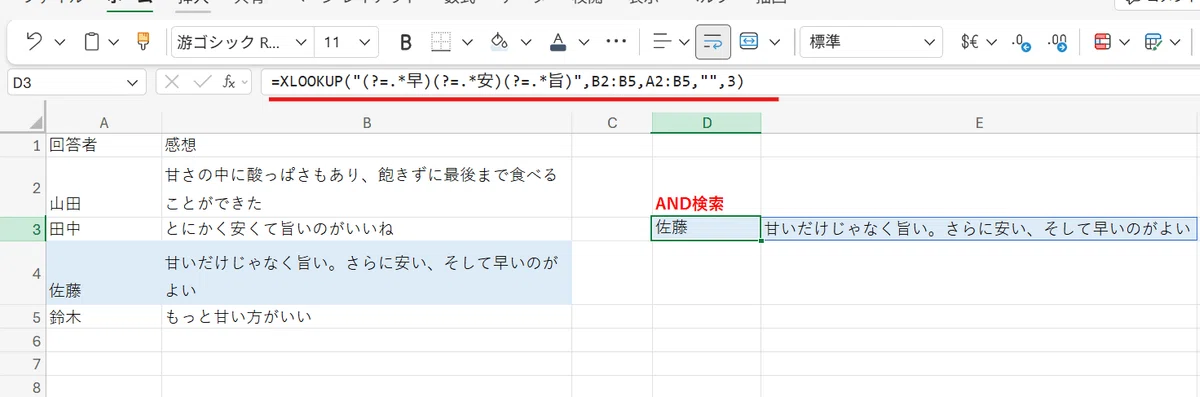Click the fx Insert Function icon

pyautogui.click(x=229, y=82)
